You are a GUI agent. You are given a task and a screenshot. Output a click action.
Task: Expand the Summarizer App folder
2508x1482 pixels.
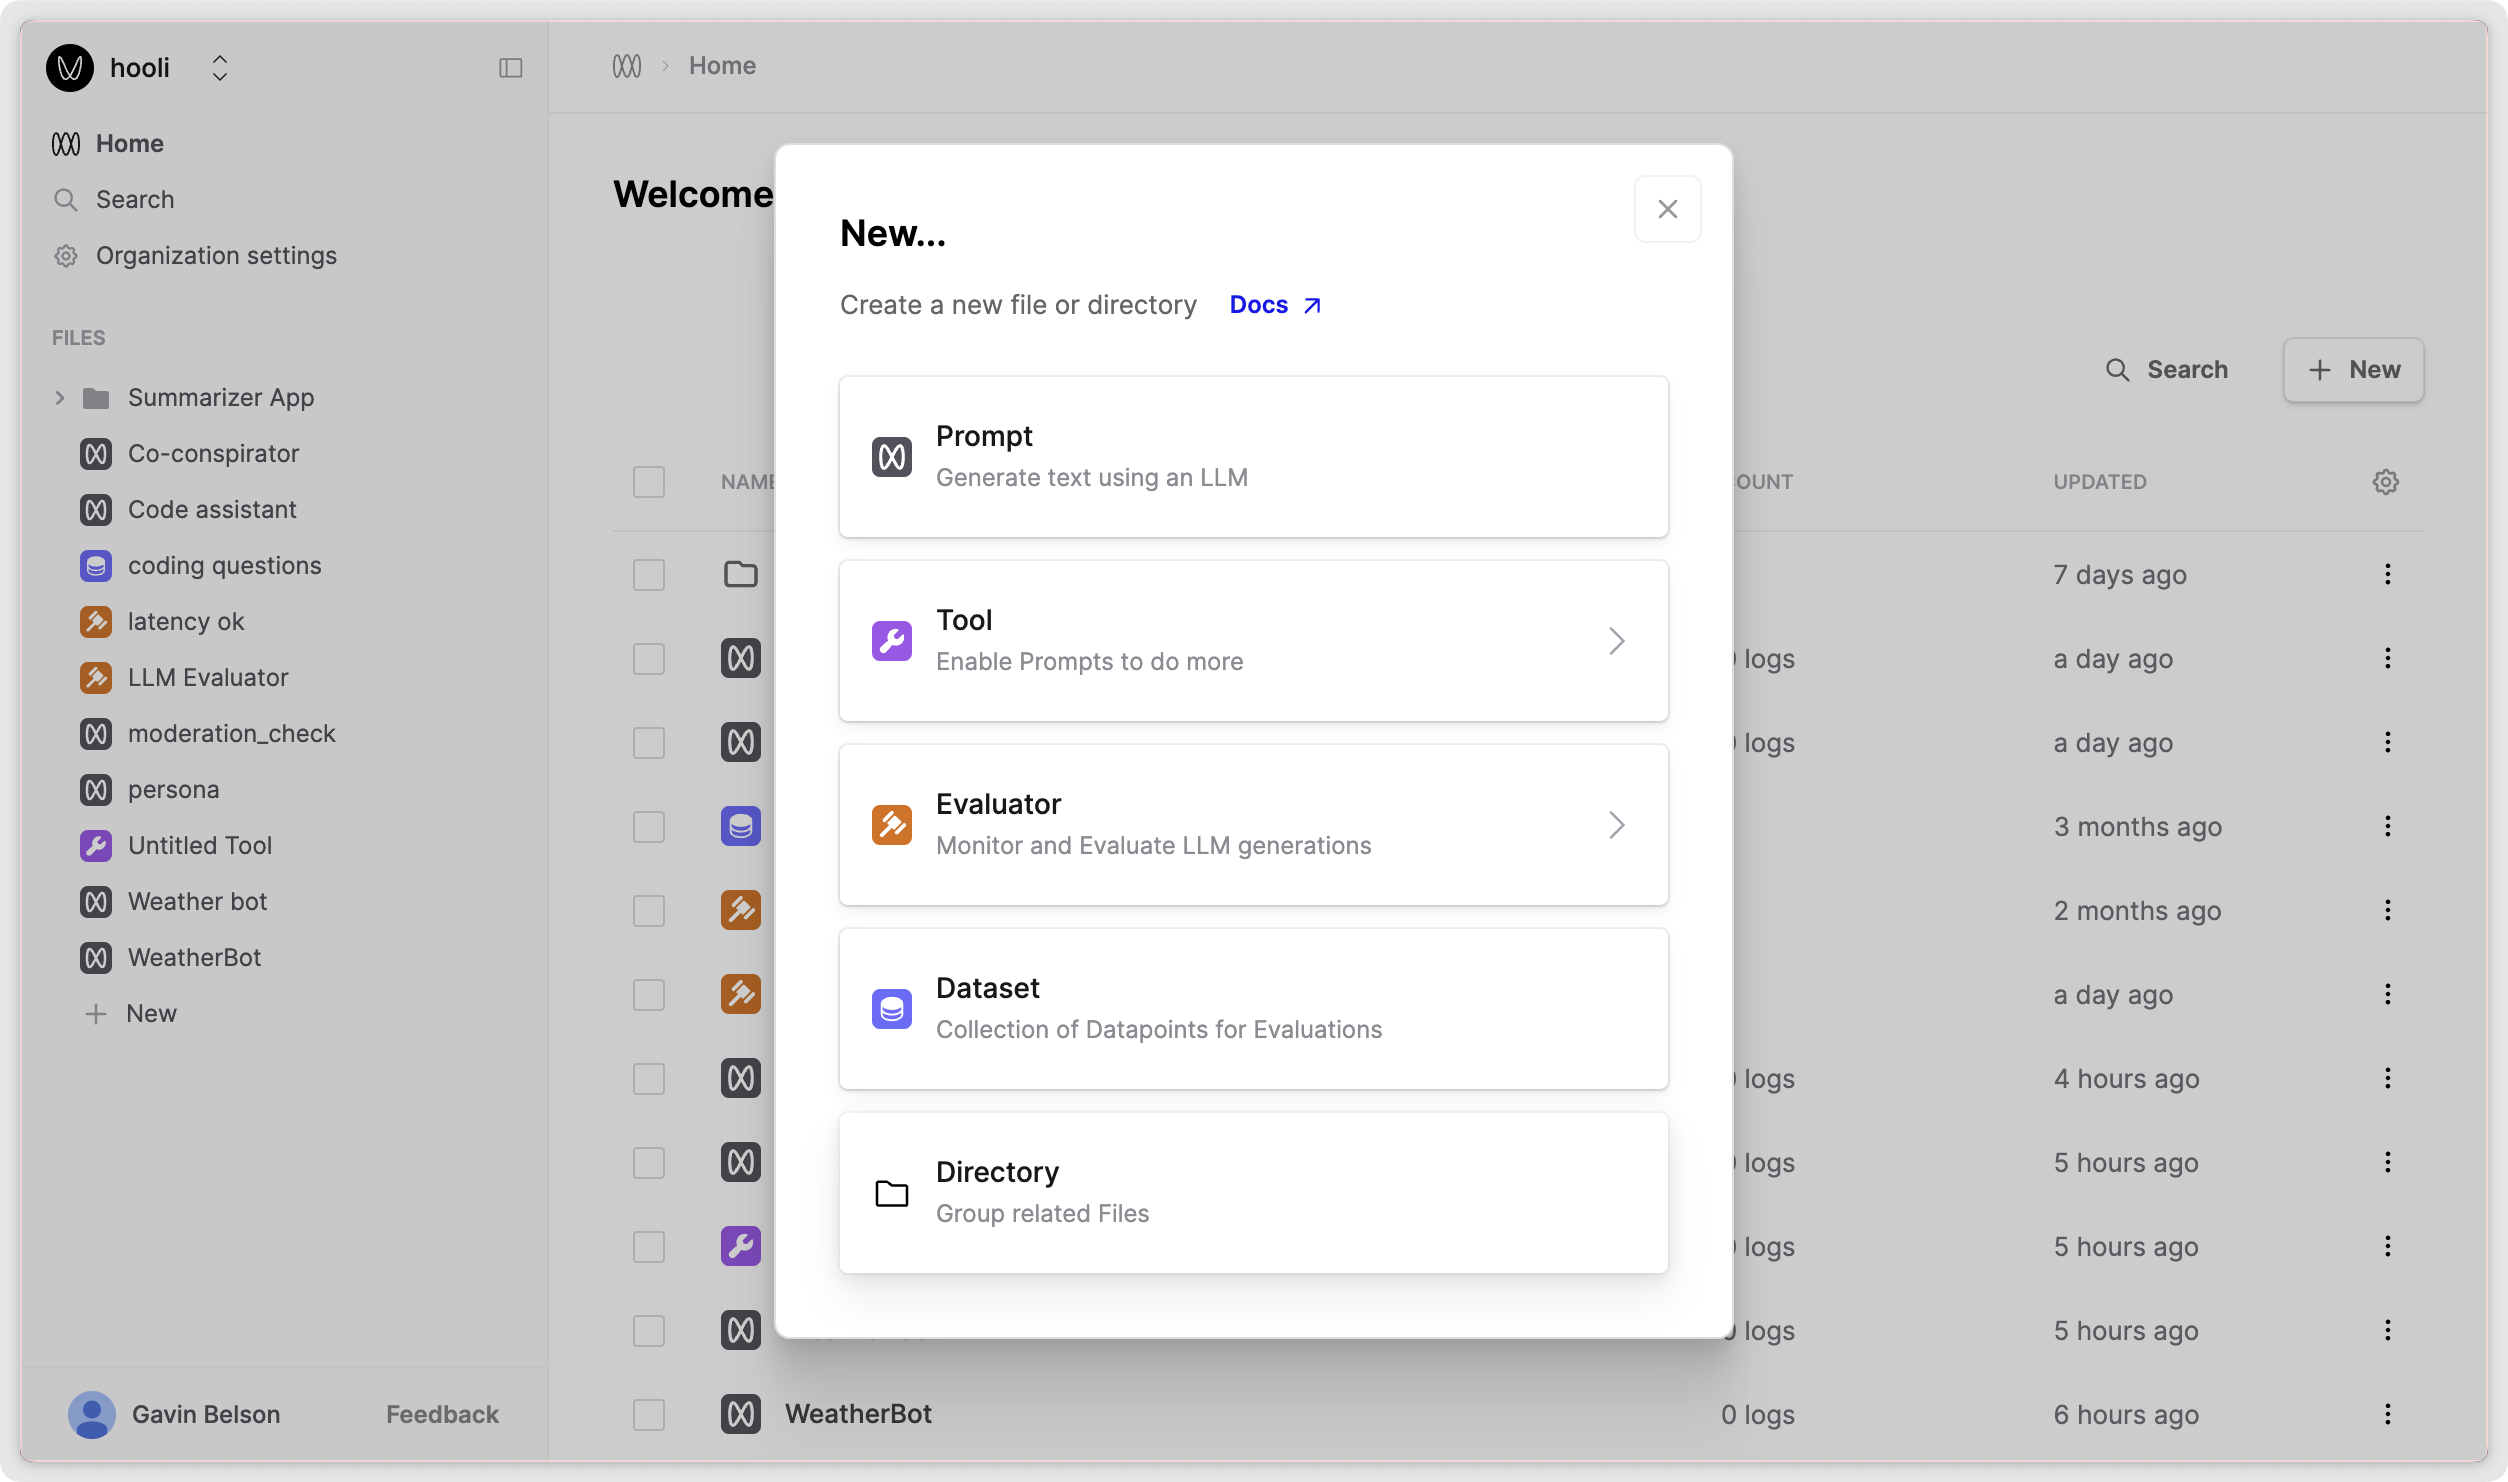tap(59, 397)
